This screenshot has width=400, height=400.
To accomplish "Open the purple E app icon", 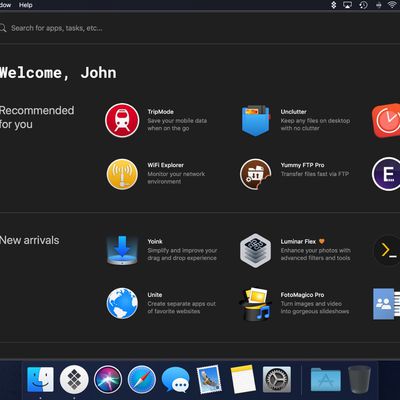I will pyautogui.click(x=386, y=174).
